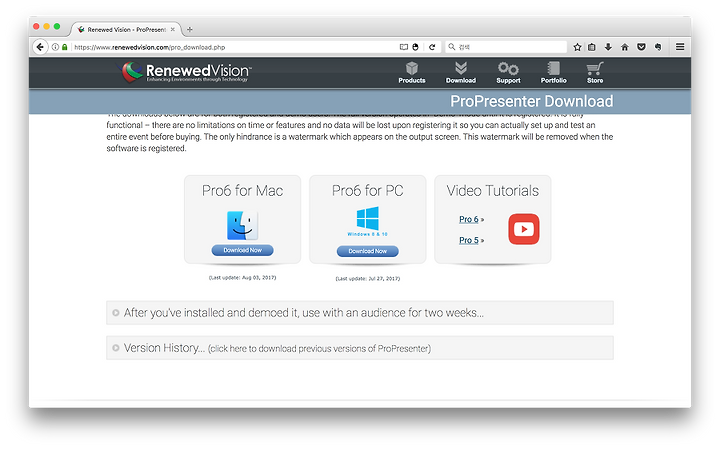This screenshot has height=449, width=720.
Task: Click the green padlock security icon
Action: [65, 47]
